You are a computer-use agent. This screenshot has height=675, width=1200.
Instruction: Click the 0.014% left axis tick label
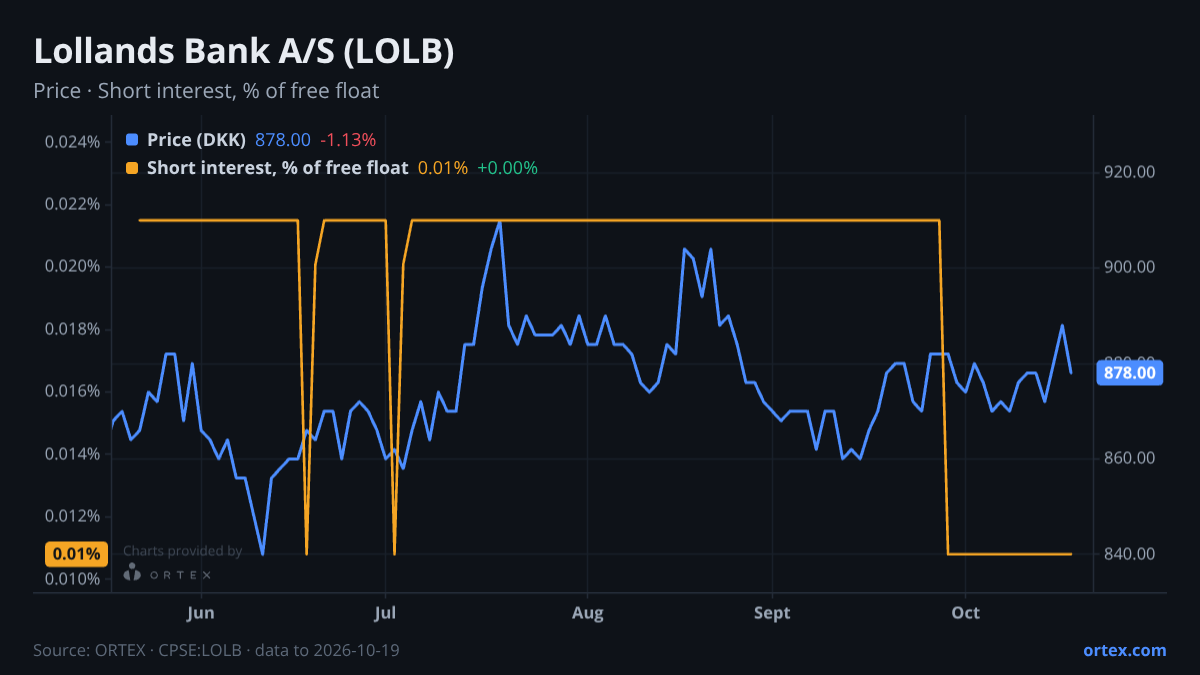pyautogui.click(x=72, y=454)
